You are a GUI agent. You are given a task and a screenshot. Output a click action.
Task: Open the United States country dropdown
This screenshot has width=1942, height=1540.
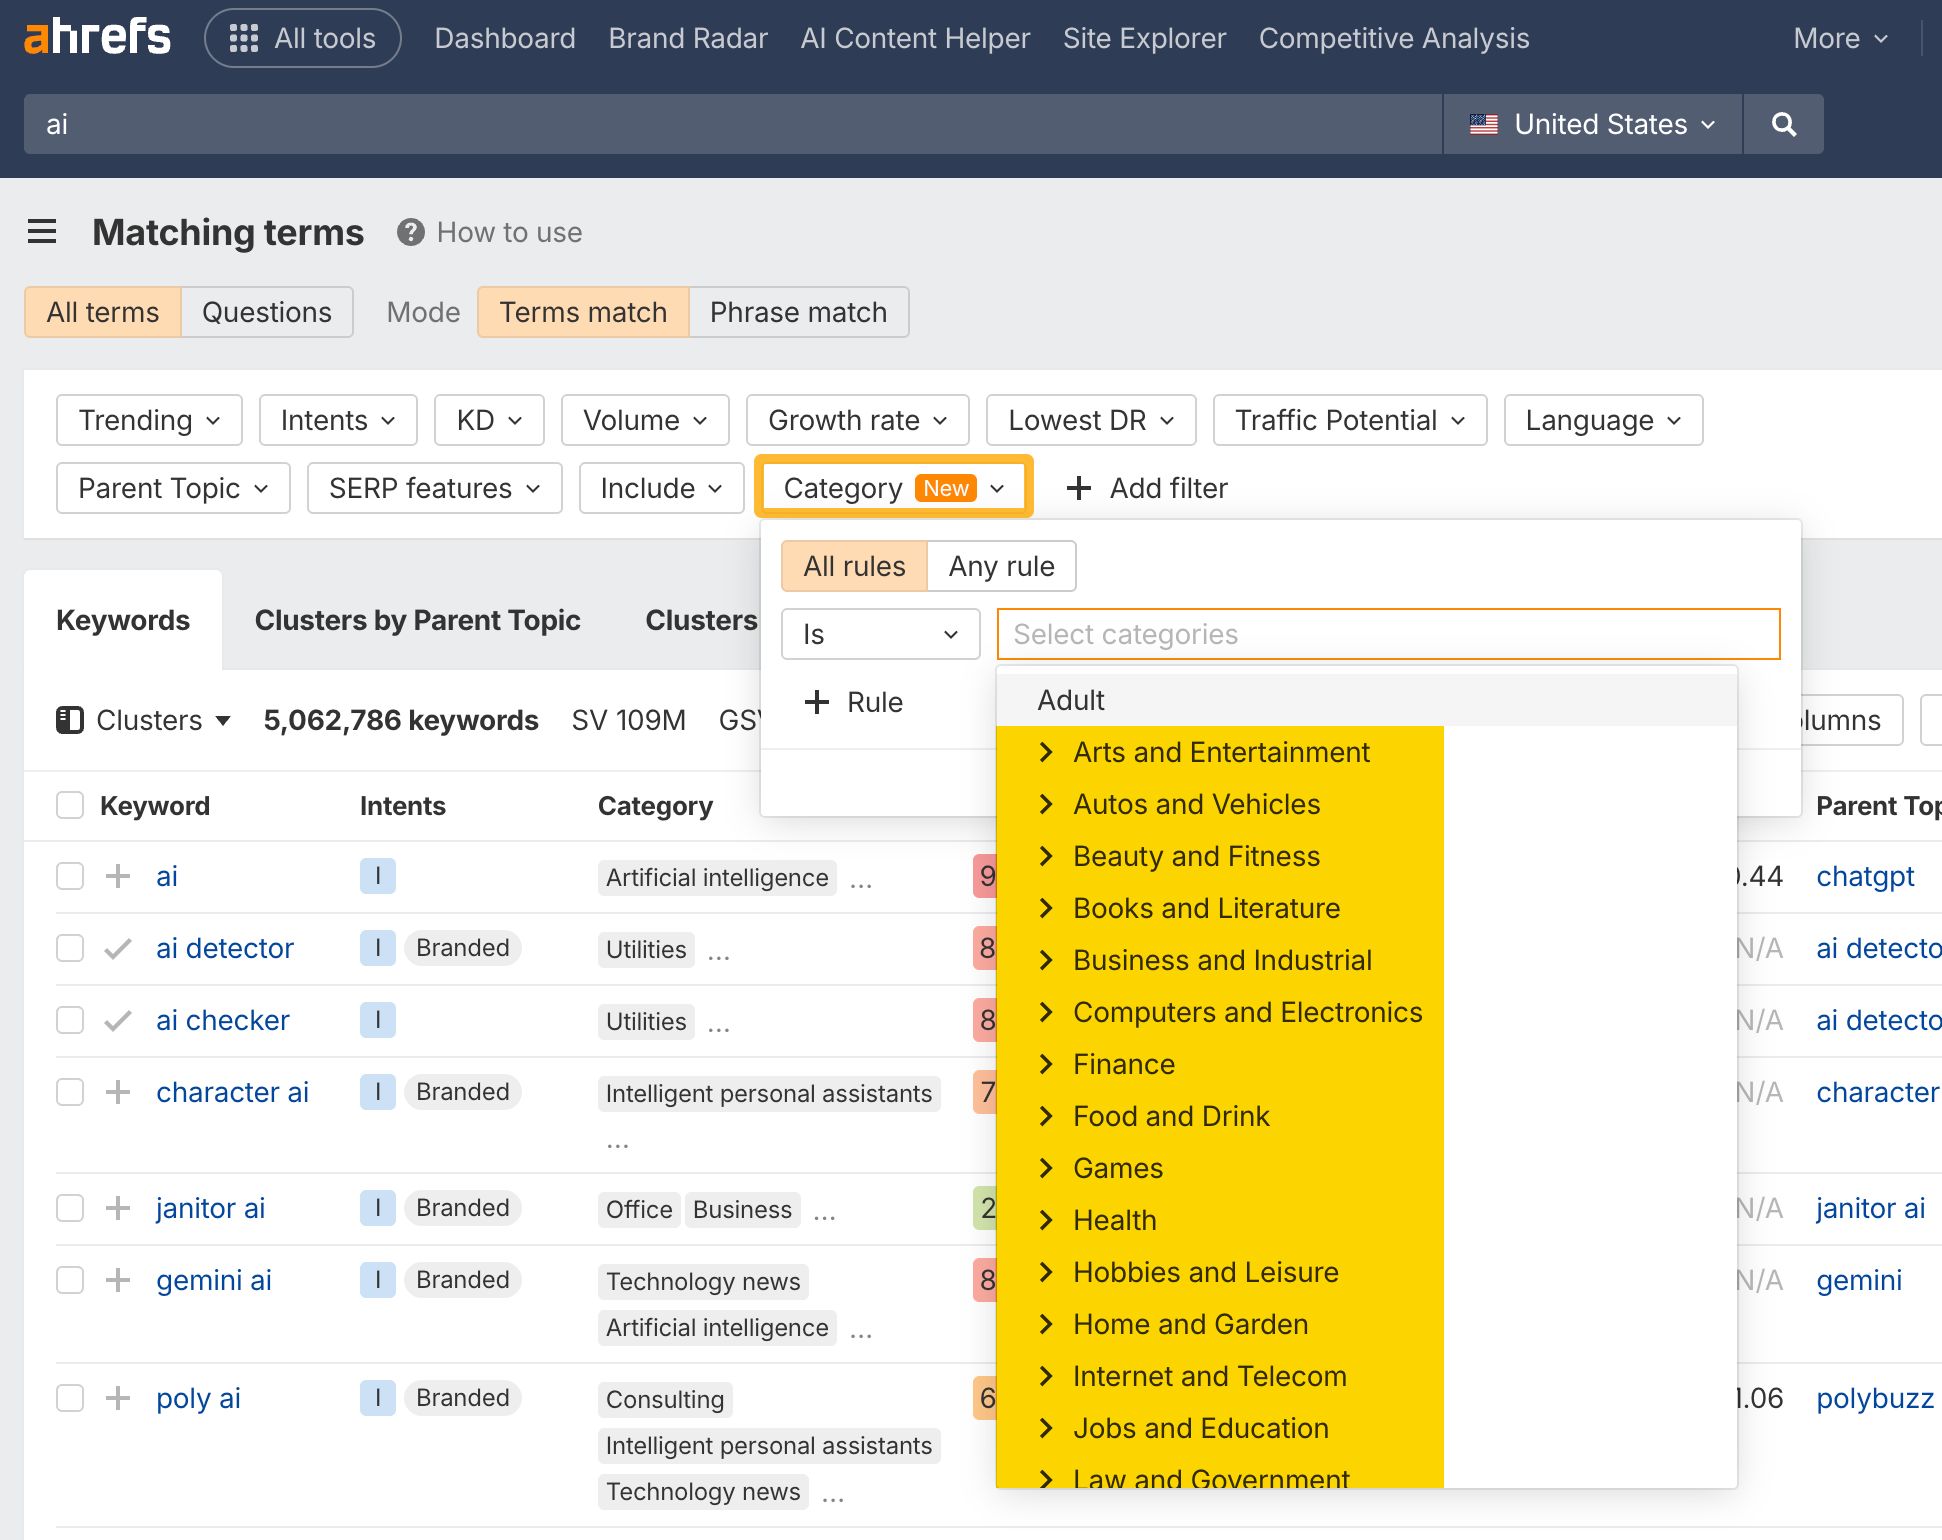tap(1592, 124)
